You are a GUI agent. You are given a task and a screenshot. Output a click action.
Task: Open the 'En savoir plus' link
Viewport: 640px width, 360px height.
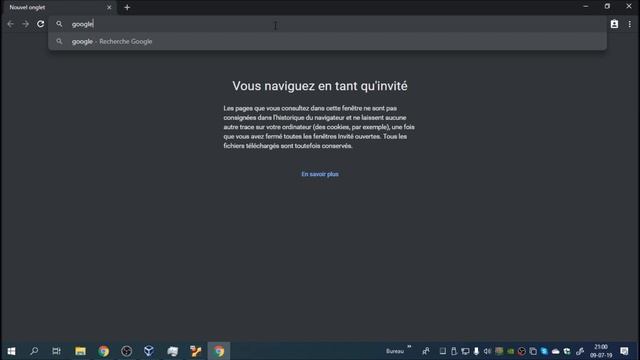click(x=320, y=174)
